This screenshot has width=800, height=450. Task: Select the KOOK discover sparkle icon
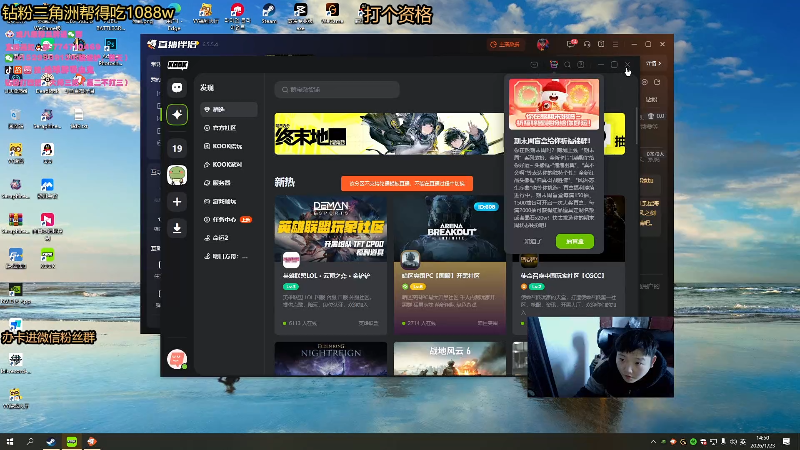177,114
